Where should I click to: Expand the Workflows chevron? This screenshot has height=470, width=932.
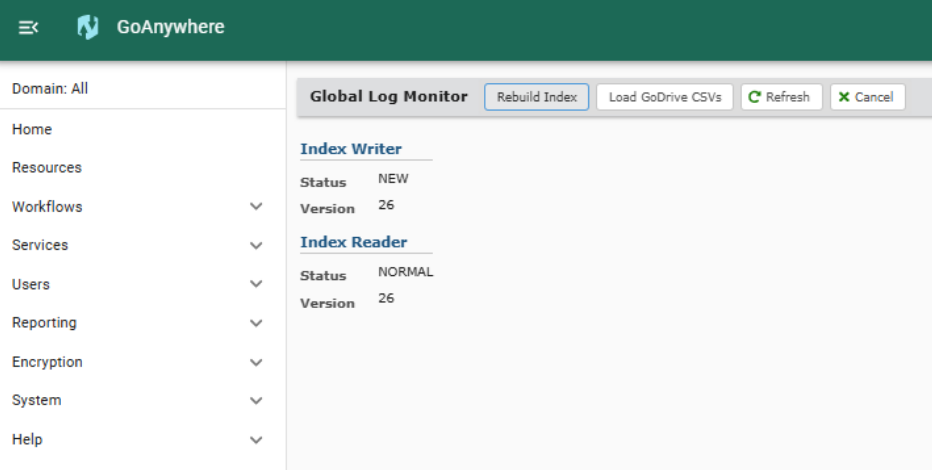(x=256, y=206)
